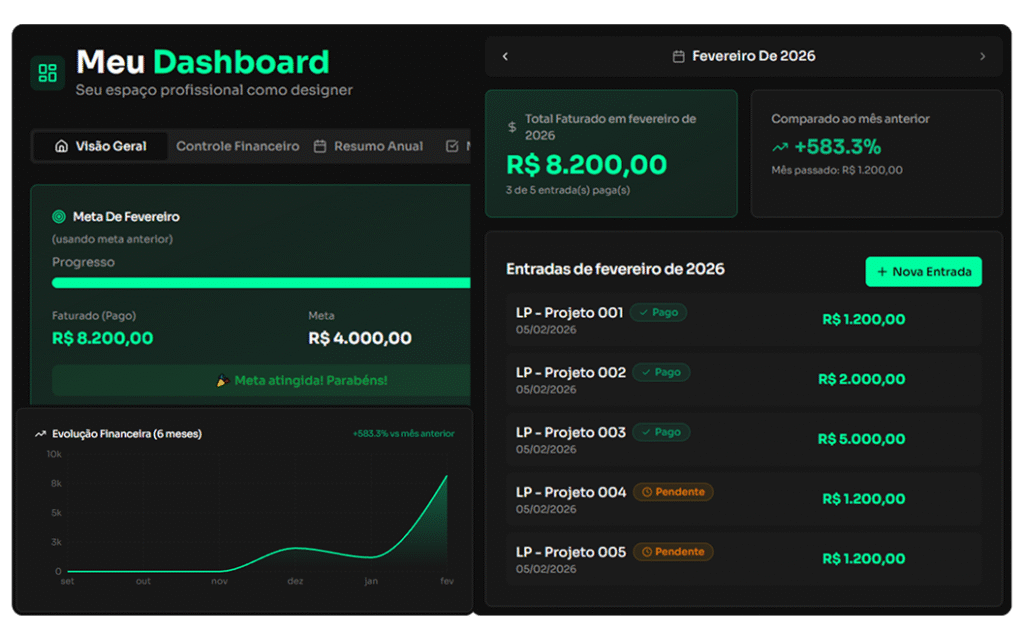Click the dollar sign icon in Total Faturado
The width and height of the screenshot is (1024, 633).
512,127
